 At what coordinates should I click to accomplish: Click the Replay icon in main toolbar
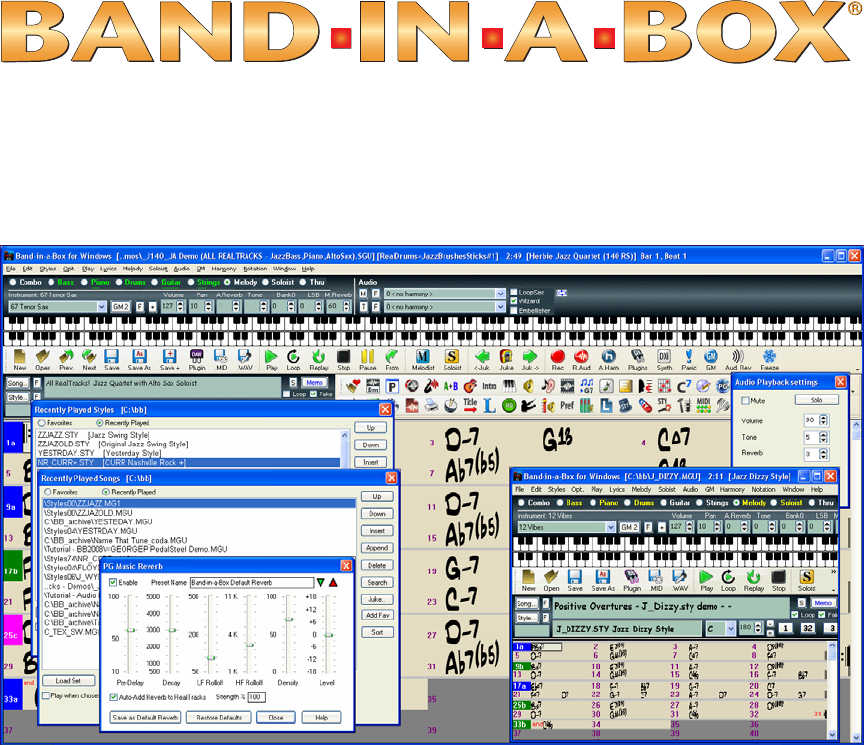(318, 359)
